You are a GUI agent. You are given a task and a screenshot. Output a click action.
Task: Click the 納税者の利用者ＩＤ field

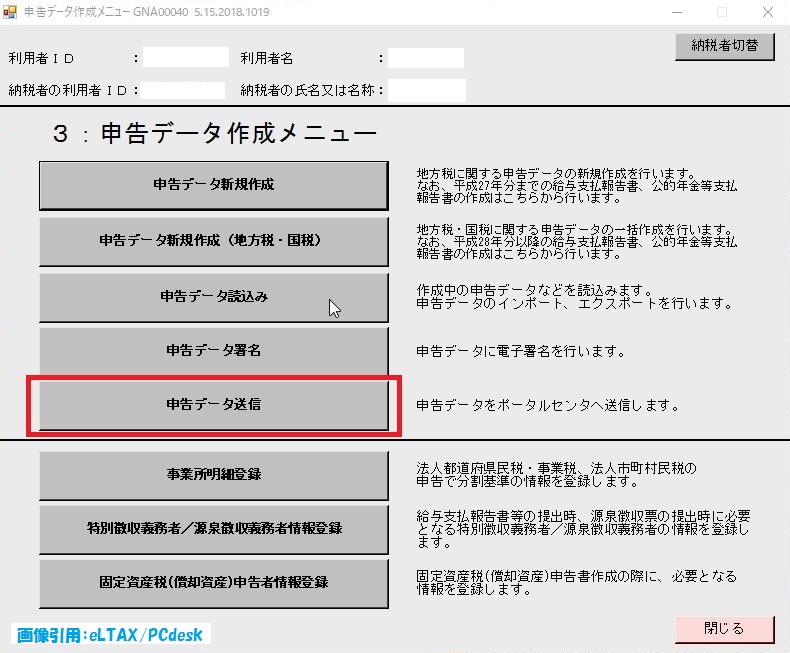pyautogui.click(x=183, y=90)
